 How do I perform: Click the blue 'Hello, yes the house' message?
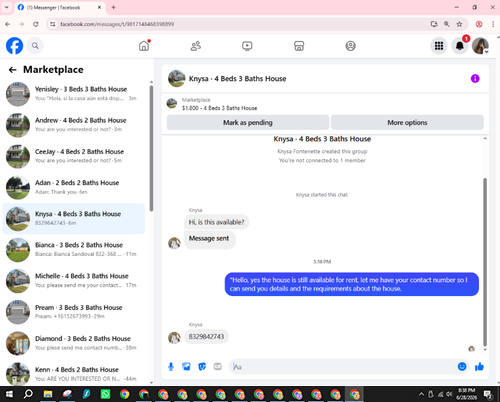click(352, 284)
